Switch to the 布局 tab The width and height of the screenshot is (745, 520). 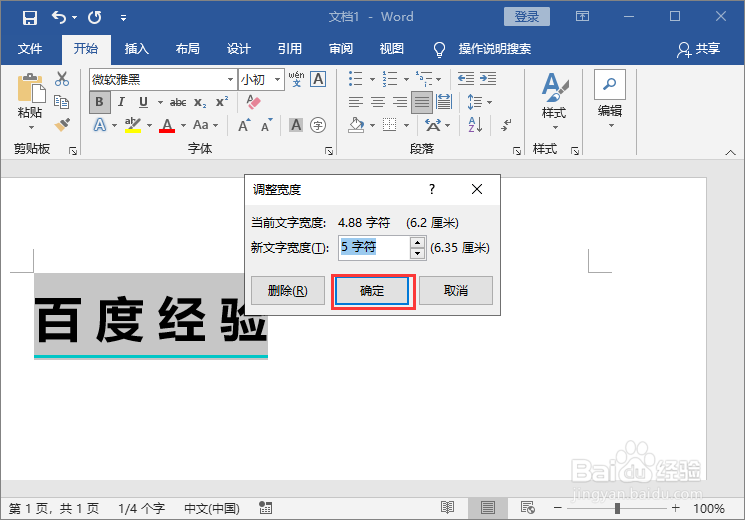[188, 48]
